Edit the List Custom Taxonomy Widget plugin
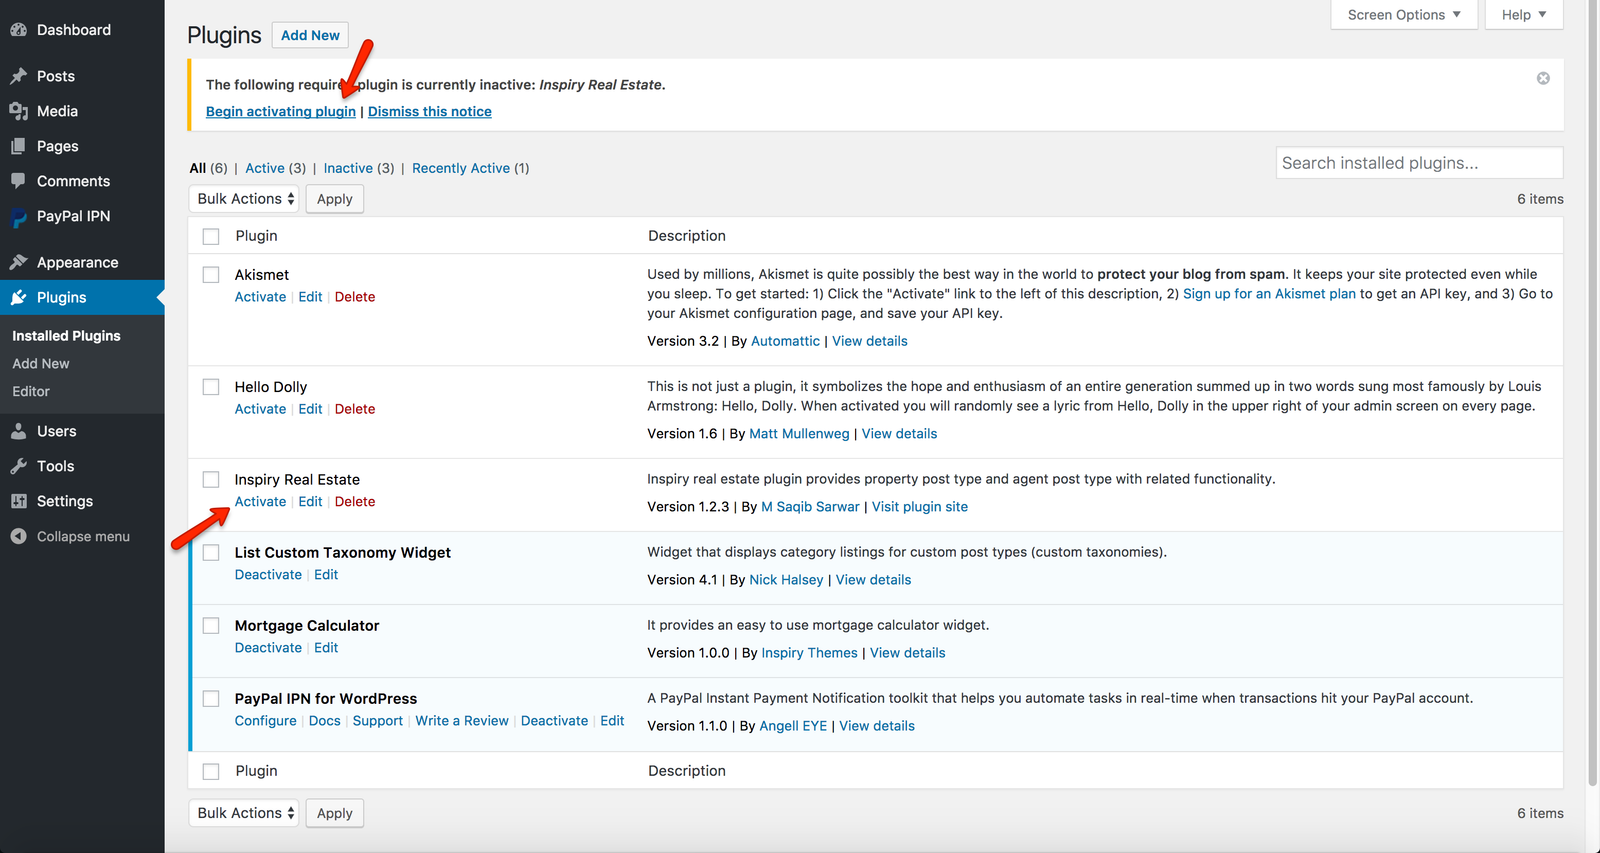Image resolution: width=1600 pixels, height=853 pixels. pyautogui.click(x=326, y=575)
